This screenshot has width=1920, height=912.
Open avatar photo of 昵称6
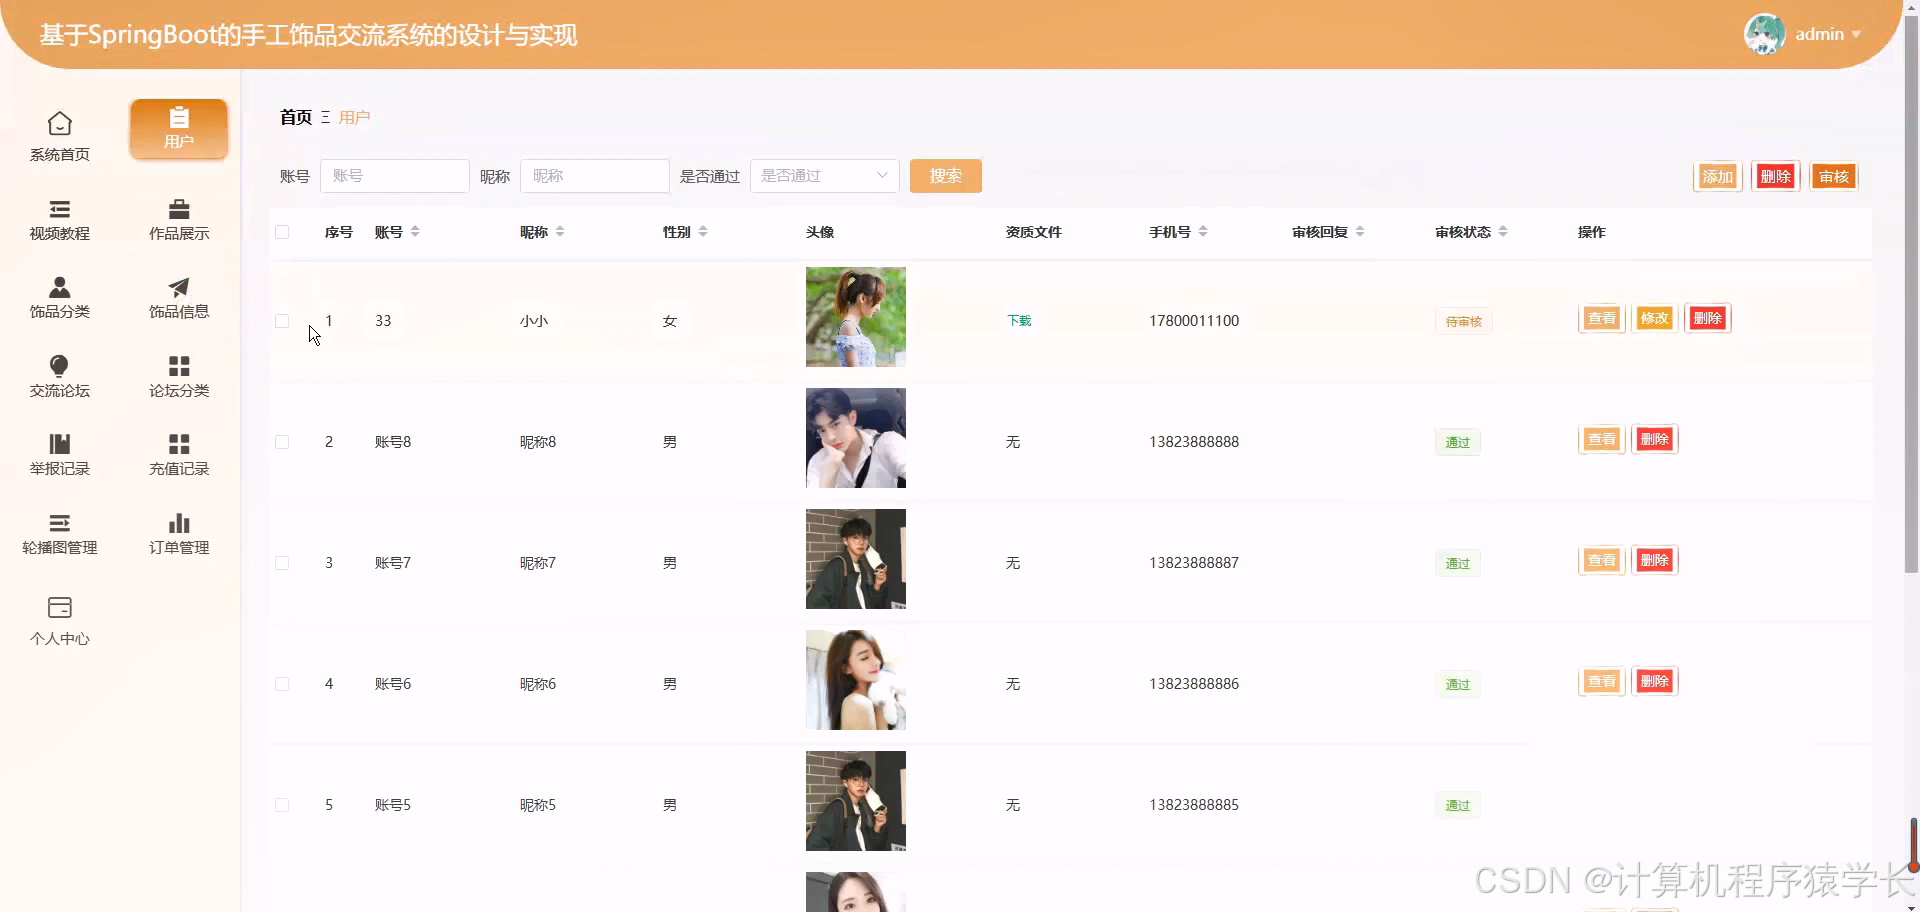point(856,680)
